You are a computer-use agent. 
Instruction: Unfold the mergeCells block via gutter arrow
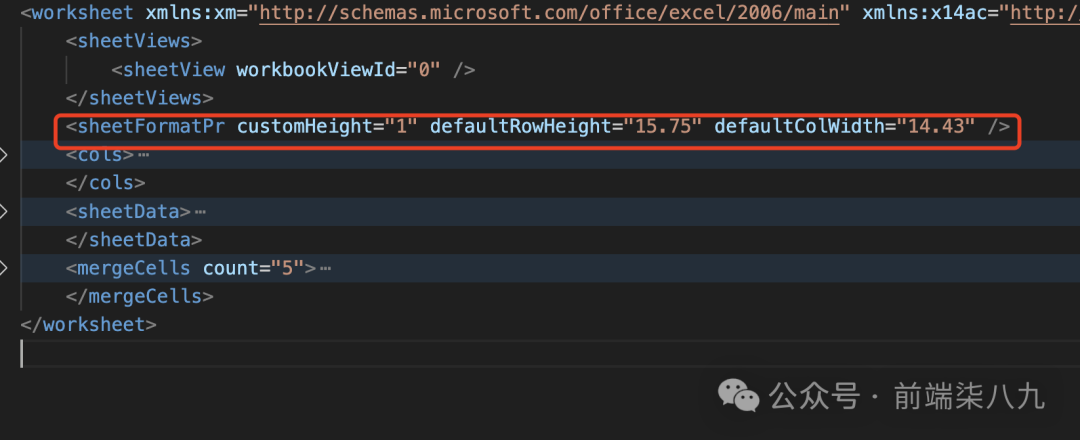(3, 268)
